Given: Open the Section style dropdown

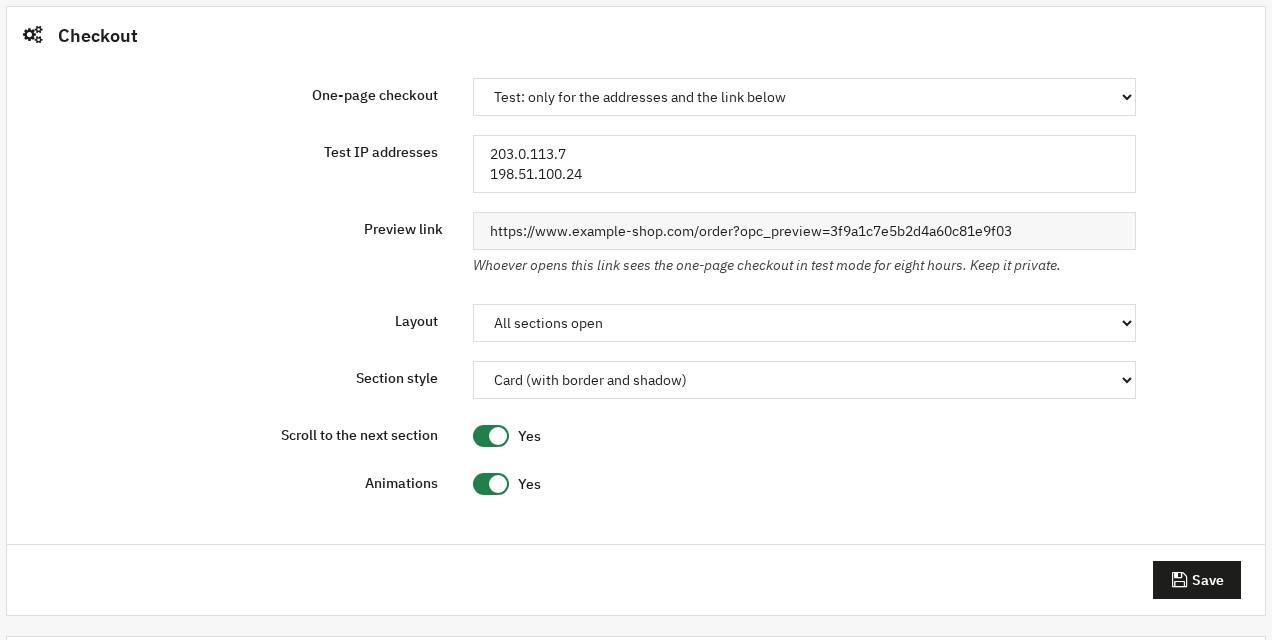Looking at the screenshot, I should (804, 380).
